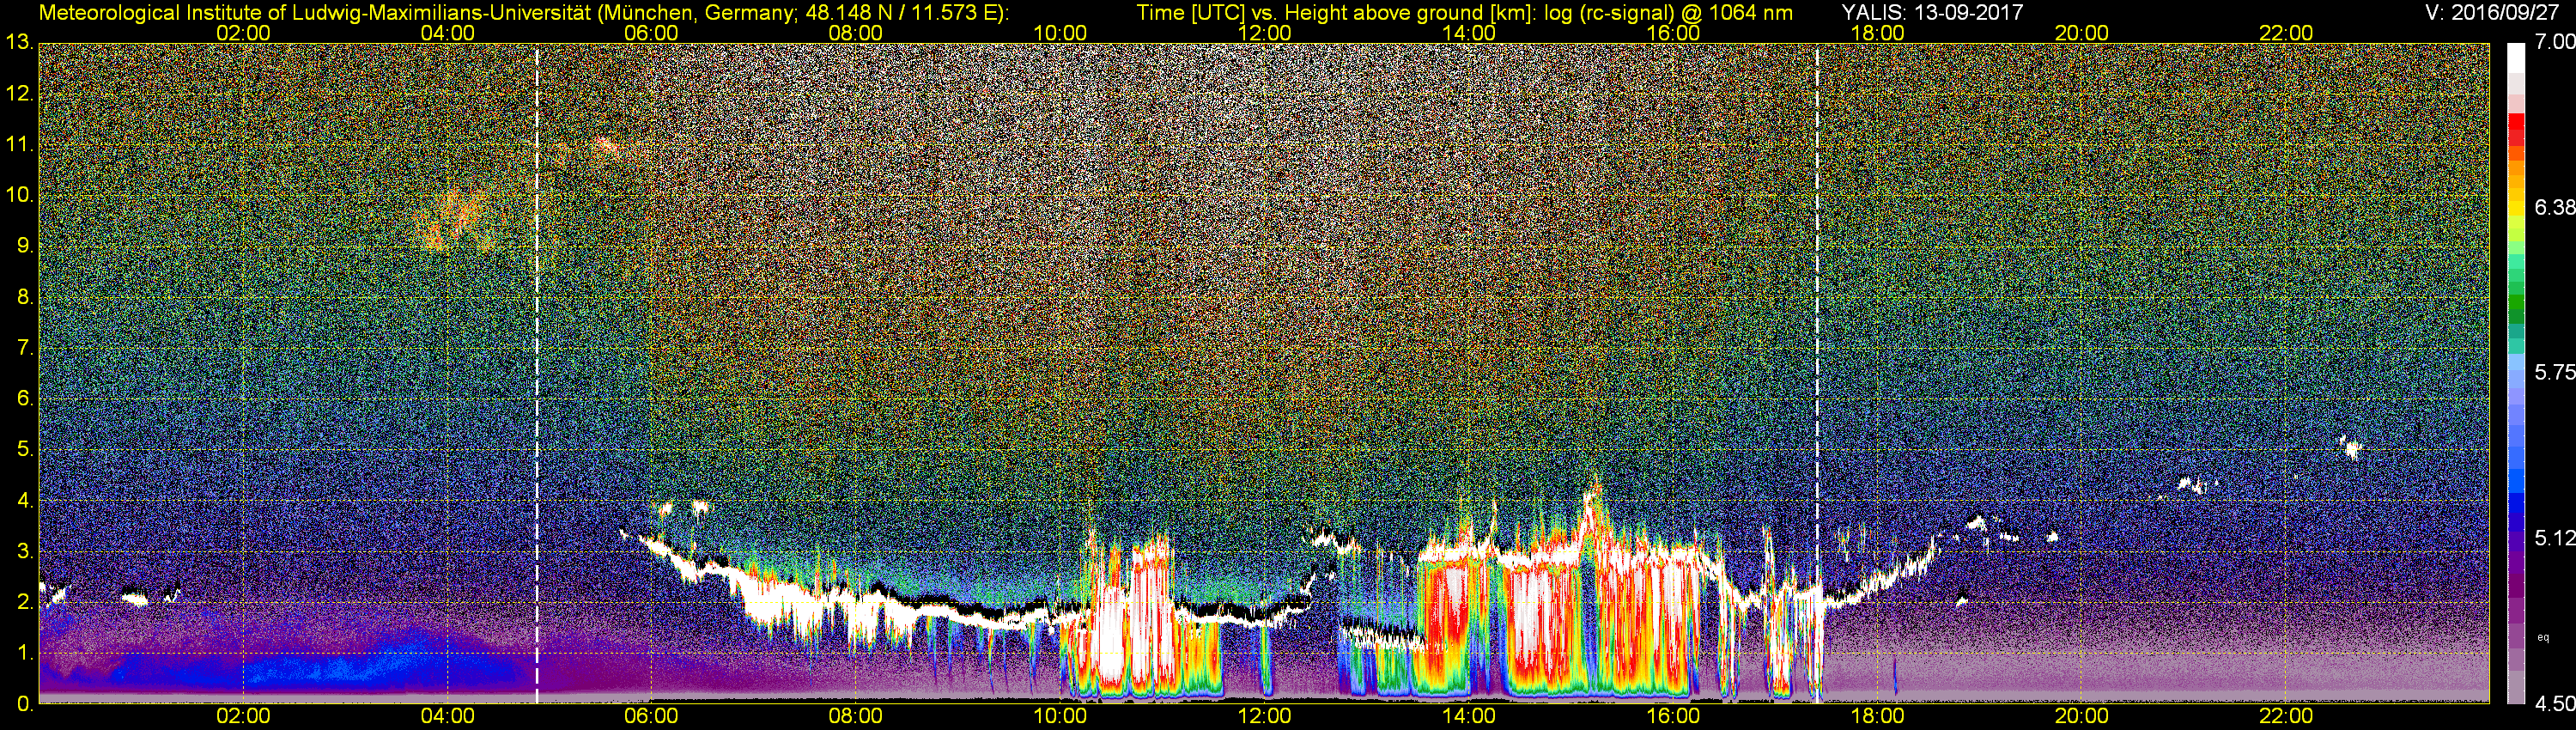Click the 16:00 label on the top time axis
The height and width of the screenshot is (730, 2576).
1673,33
